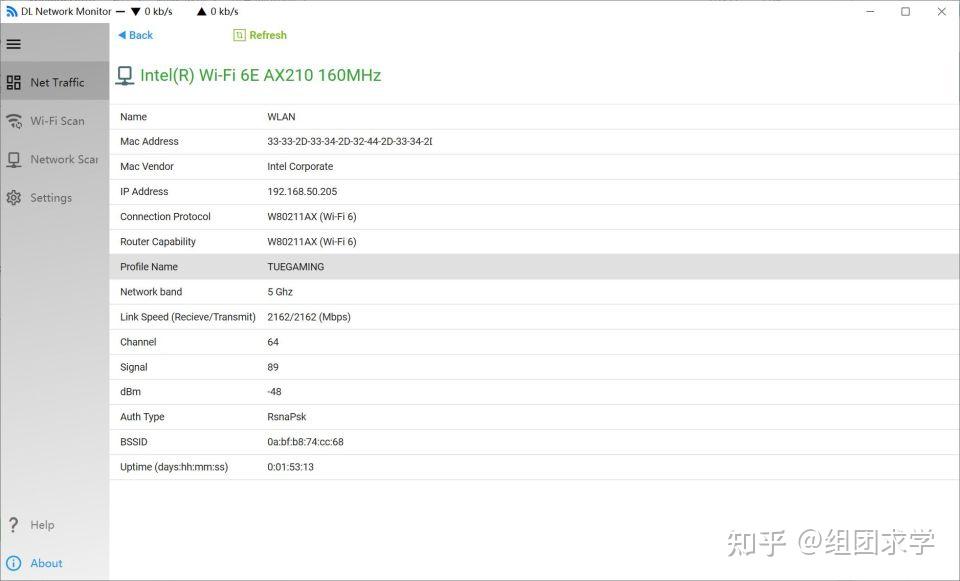
Task: Click the download speed indicator arrow
Action: pos(135,11)
